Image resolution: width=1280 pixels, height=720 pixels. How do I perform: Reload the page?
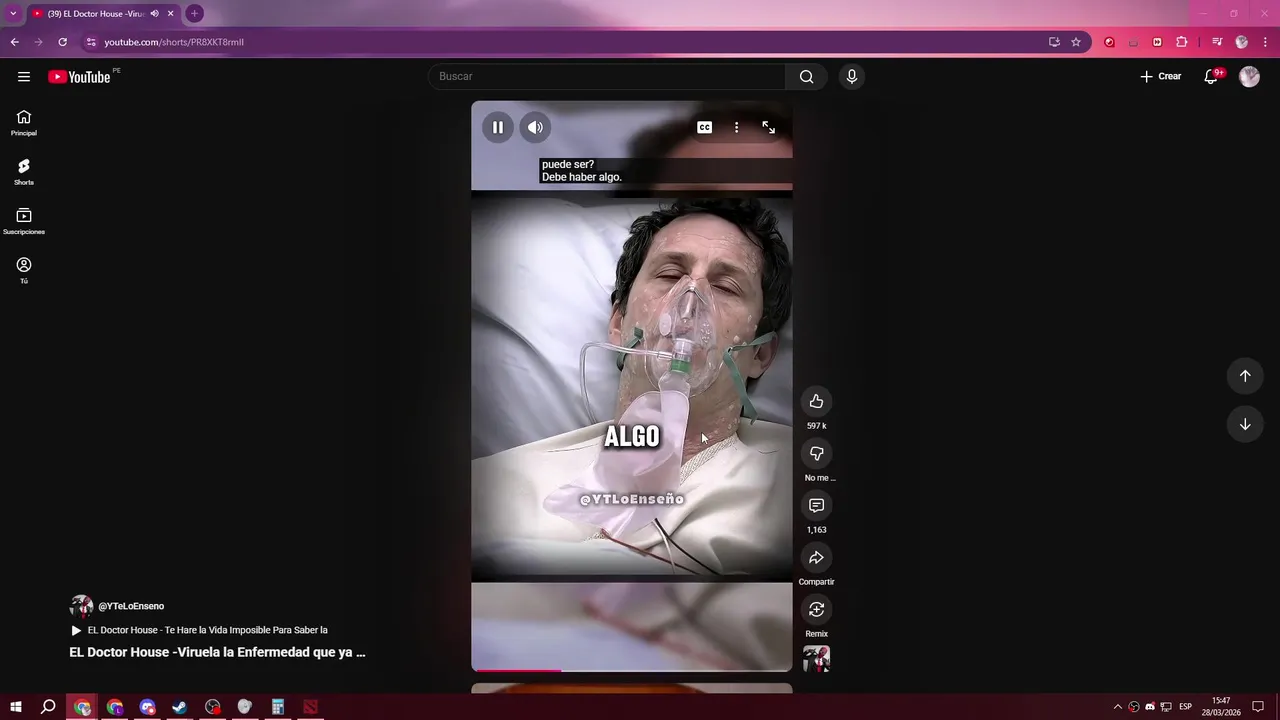(x=62, y=42)
